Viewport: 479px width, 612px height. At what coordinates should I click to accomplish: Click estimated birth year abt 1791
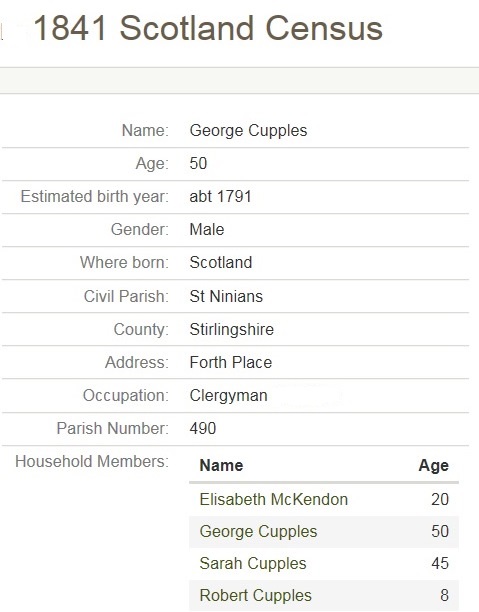pyautogui.click(x=221, y=196)
